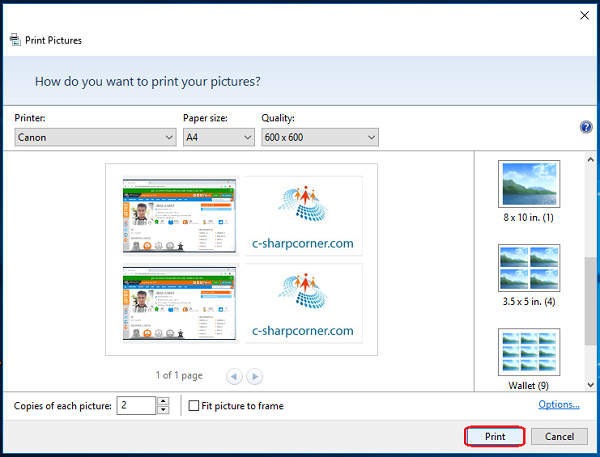The height and width of the screenshot is (457, 600).
Task: Open the Printer dropdown showing Canon
Action: (x=95, y=137)
